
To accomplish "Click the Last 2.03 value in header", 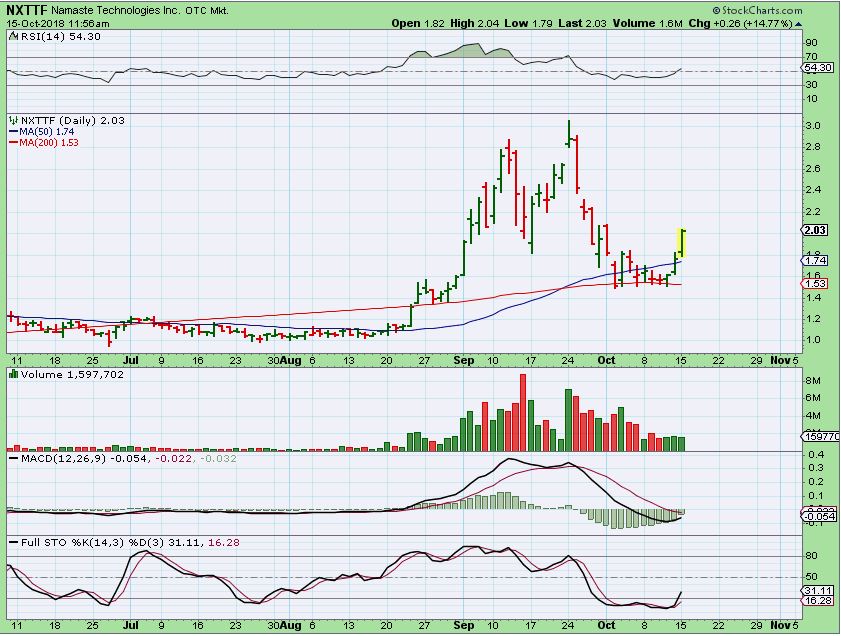I will pos(582,24).
